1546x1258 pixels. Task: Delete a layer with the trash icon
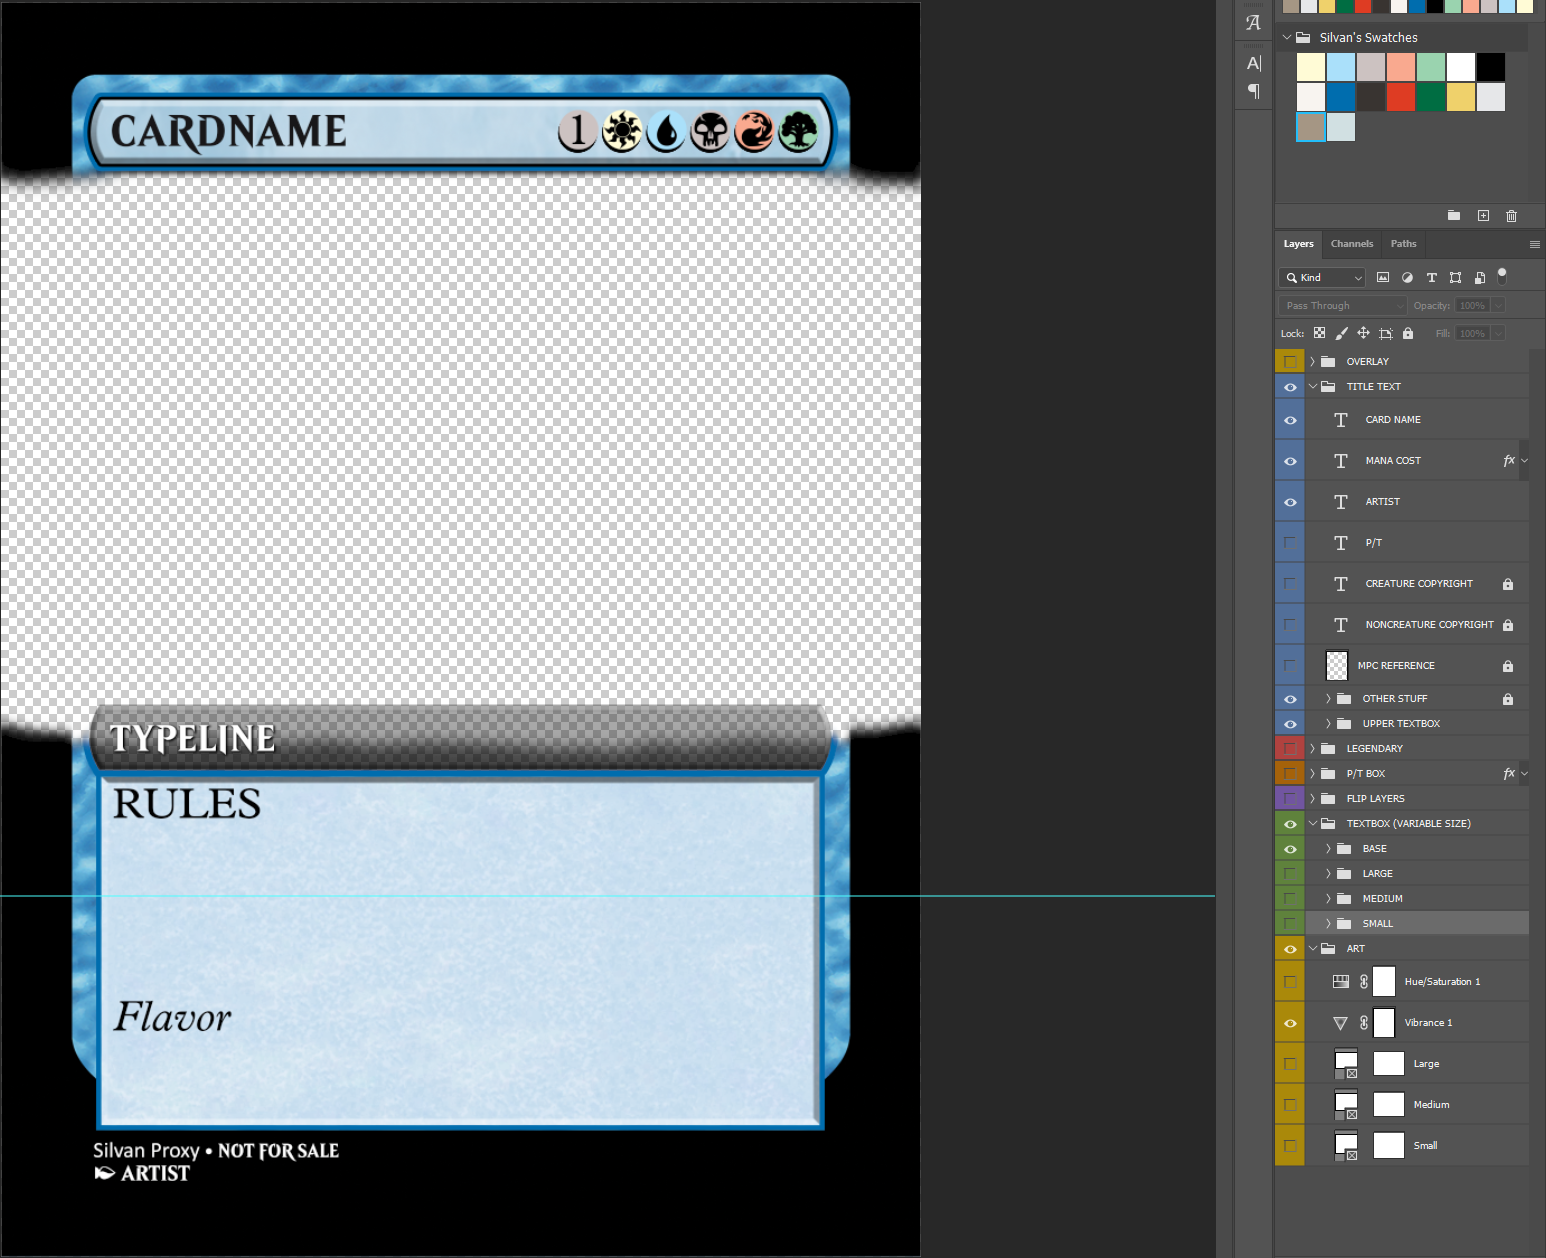tap(1511, 215)
